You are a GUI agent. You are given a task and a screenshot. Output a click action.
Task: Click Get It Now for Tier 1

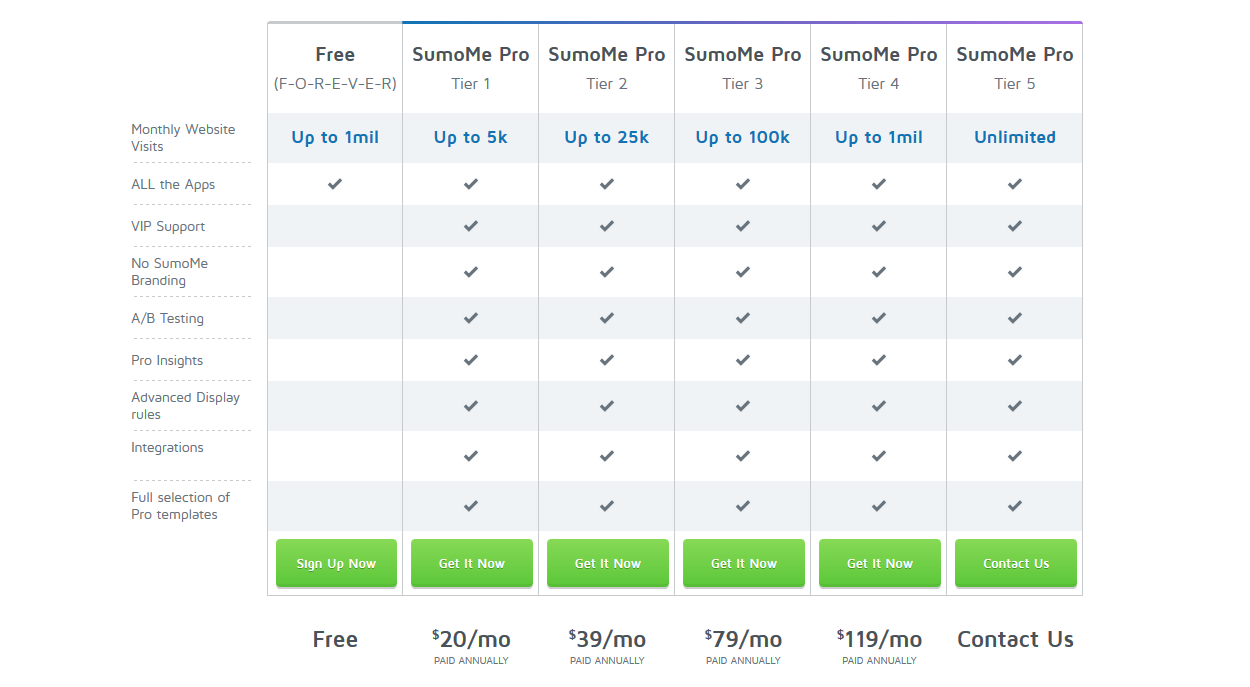[x=471, y=563]
